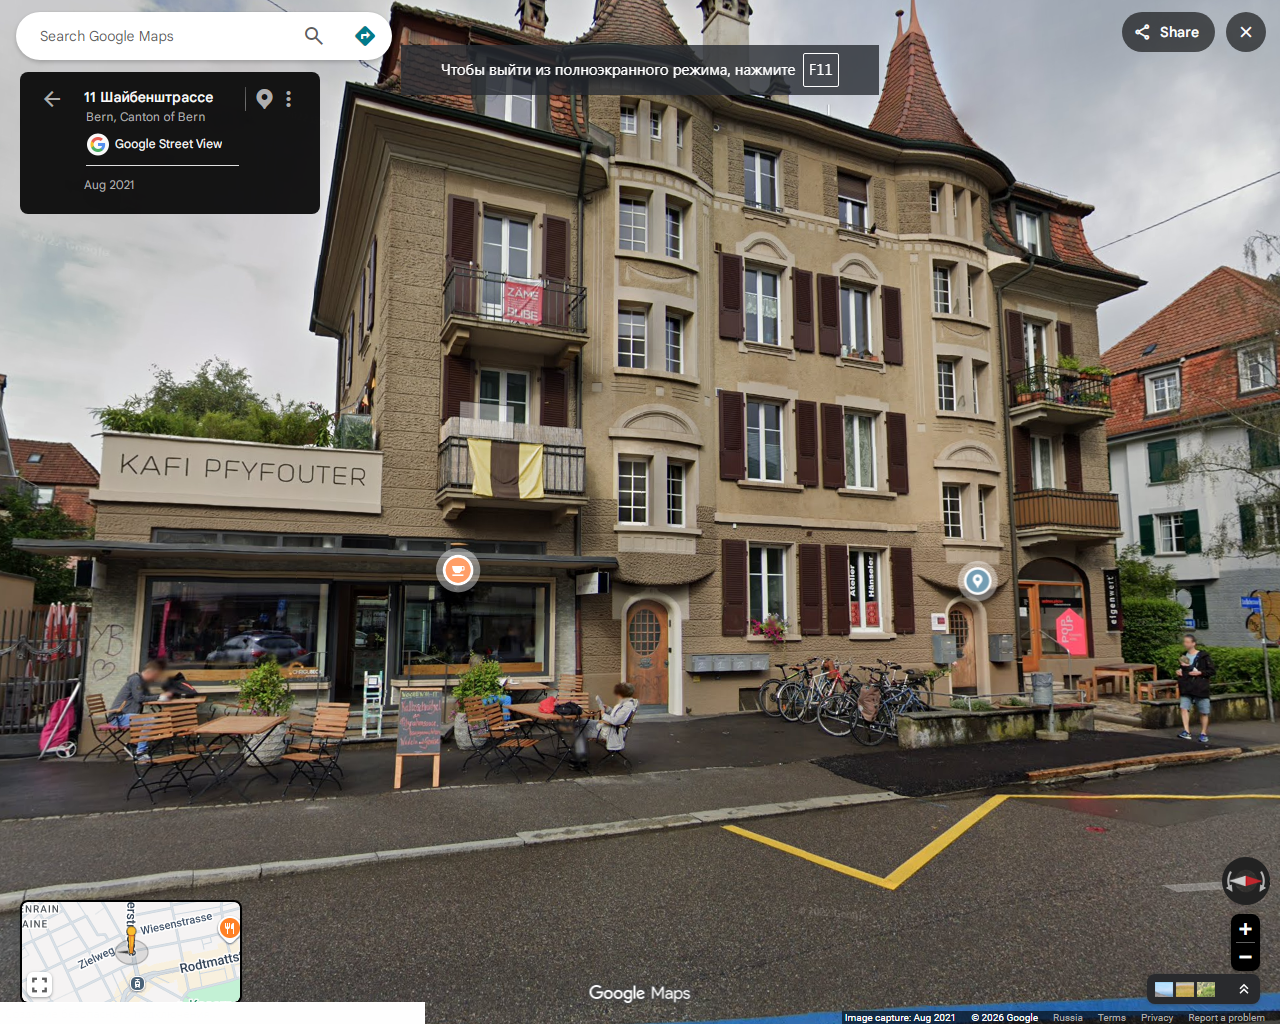
Task: Click the compass control
Action: coord(1245,881)
